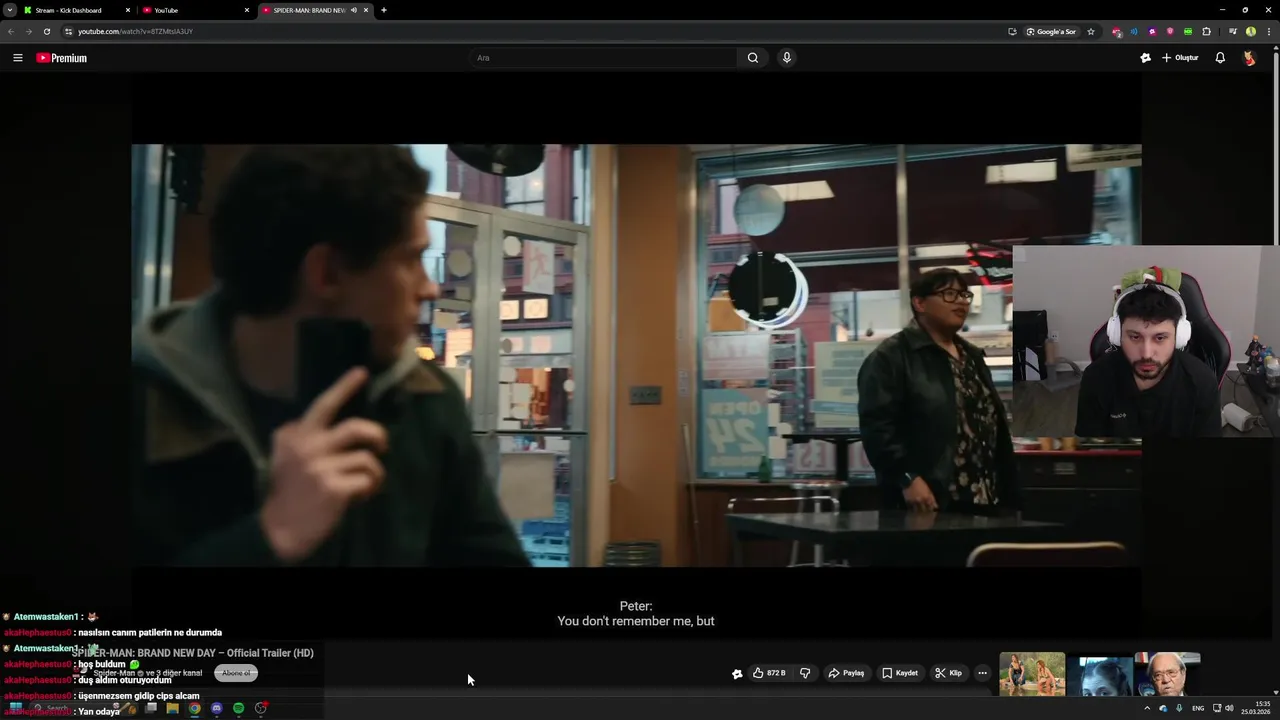Open Discord from the taskbar
The width and height of the screenshot is (1280, 720).
click(x=216, y=708)
